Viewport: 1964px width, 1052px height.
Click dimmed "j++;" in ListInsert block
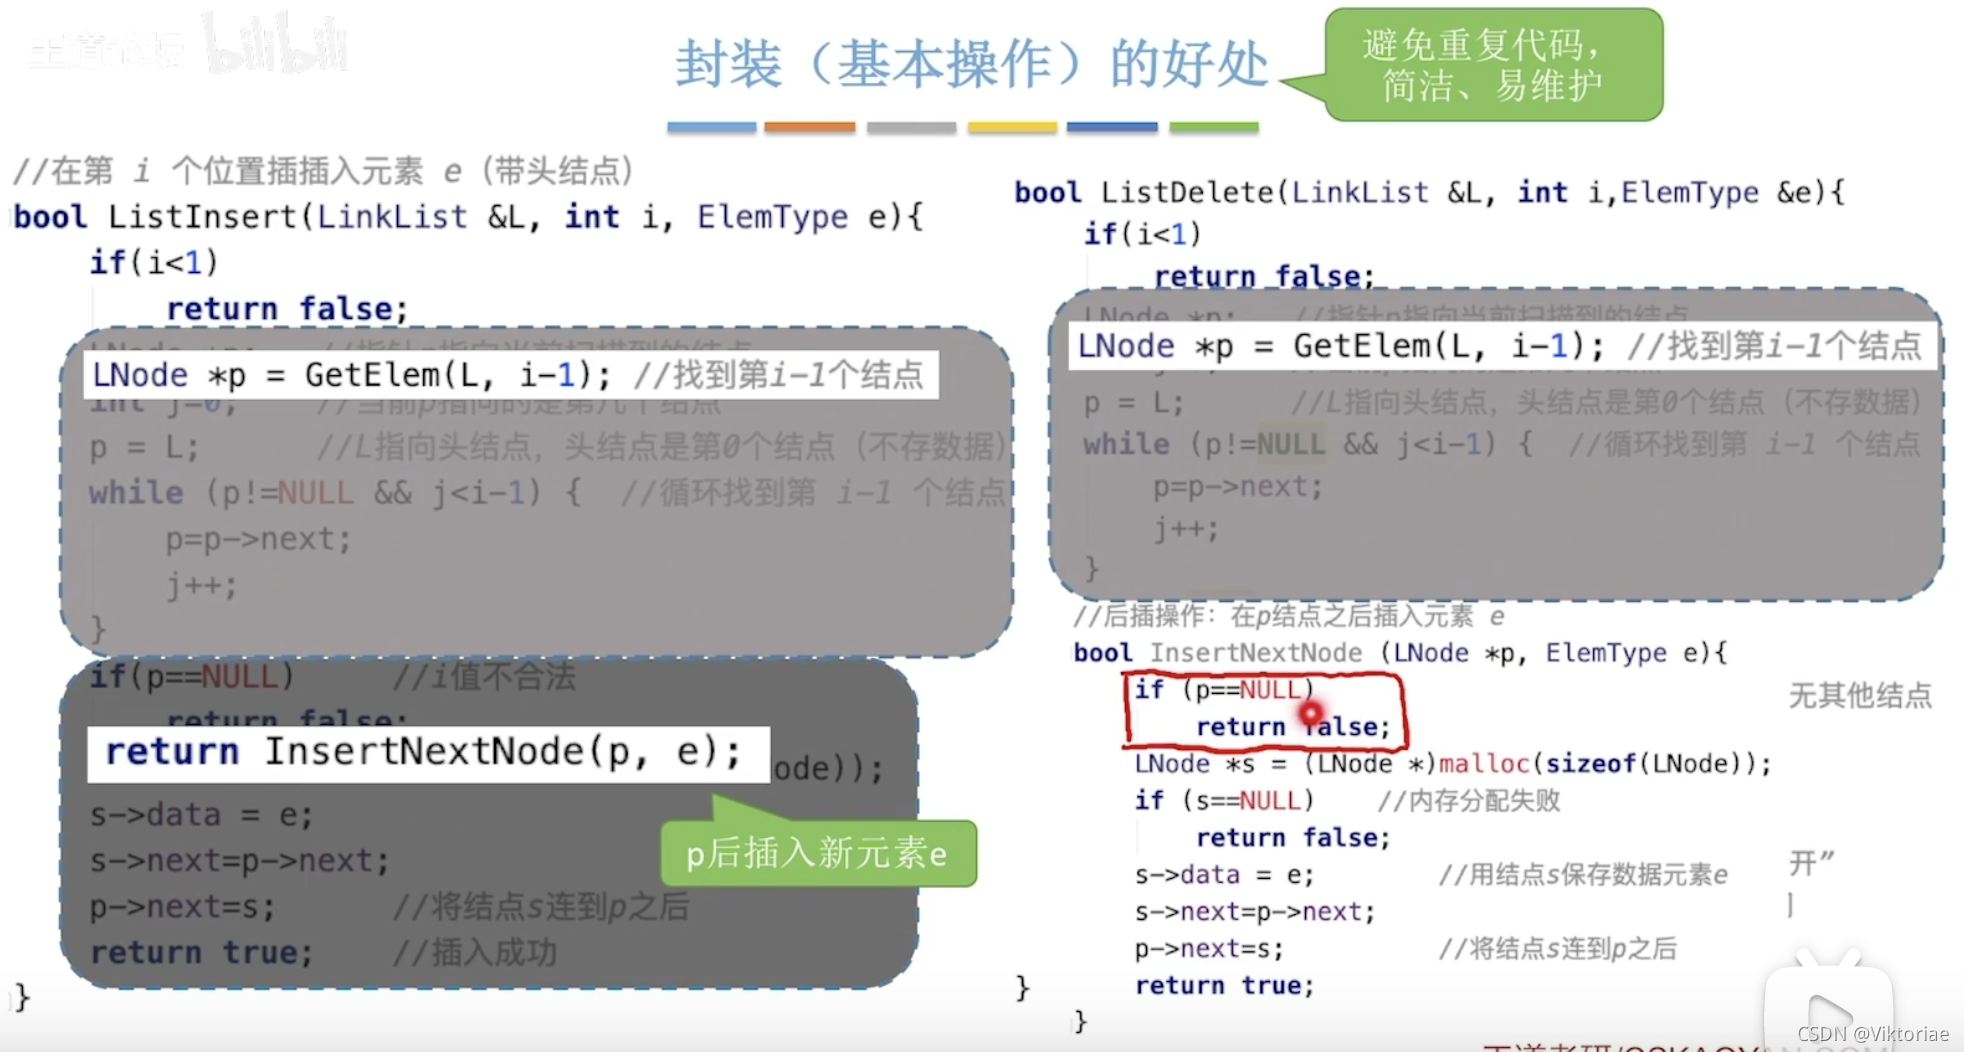(x=202, y=584)
